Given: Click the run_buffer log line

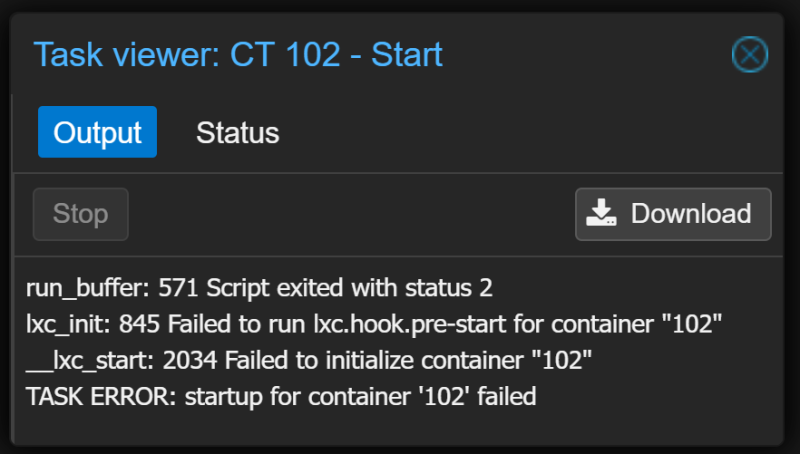Looking at the screenshot, I should pos(259,288).
